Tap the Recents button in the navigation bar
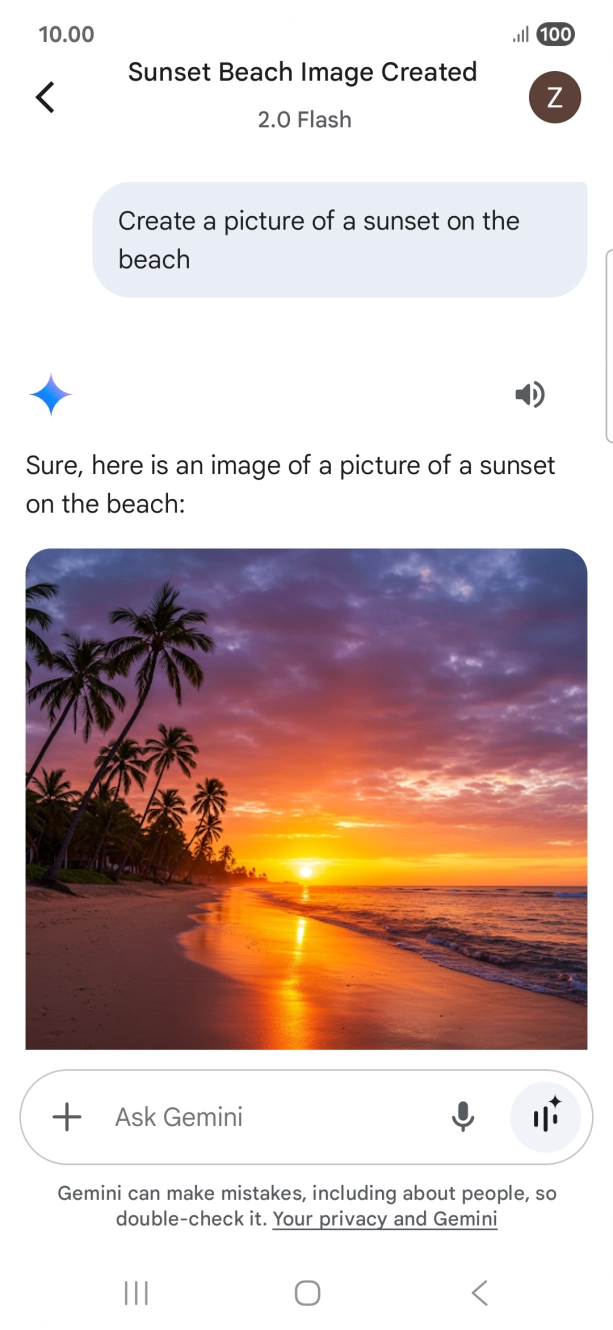Image resolution: width=613 pixels, height=1330 pixels. pos(135,1292)
